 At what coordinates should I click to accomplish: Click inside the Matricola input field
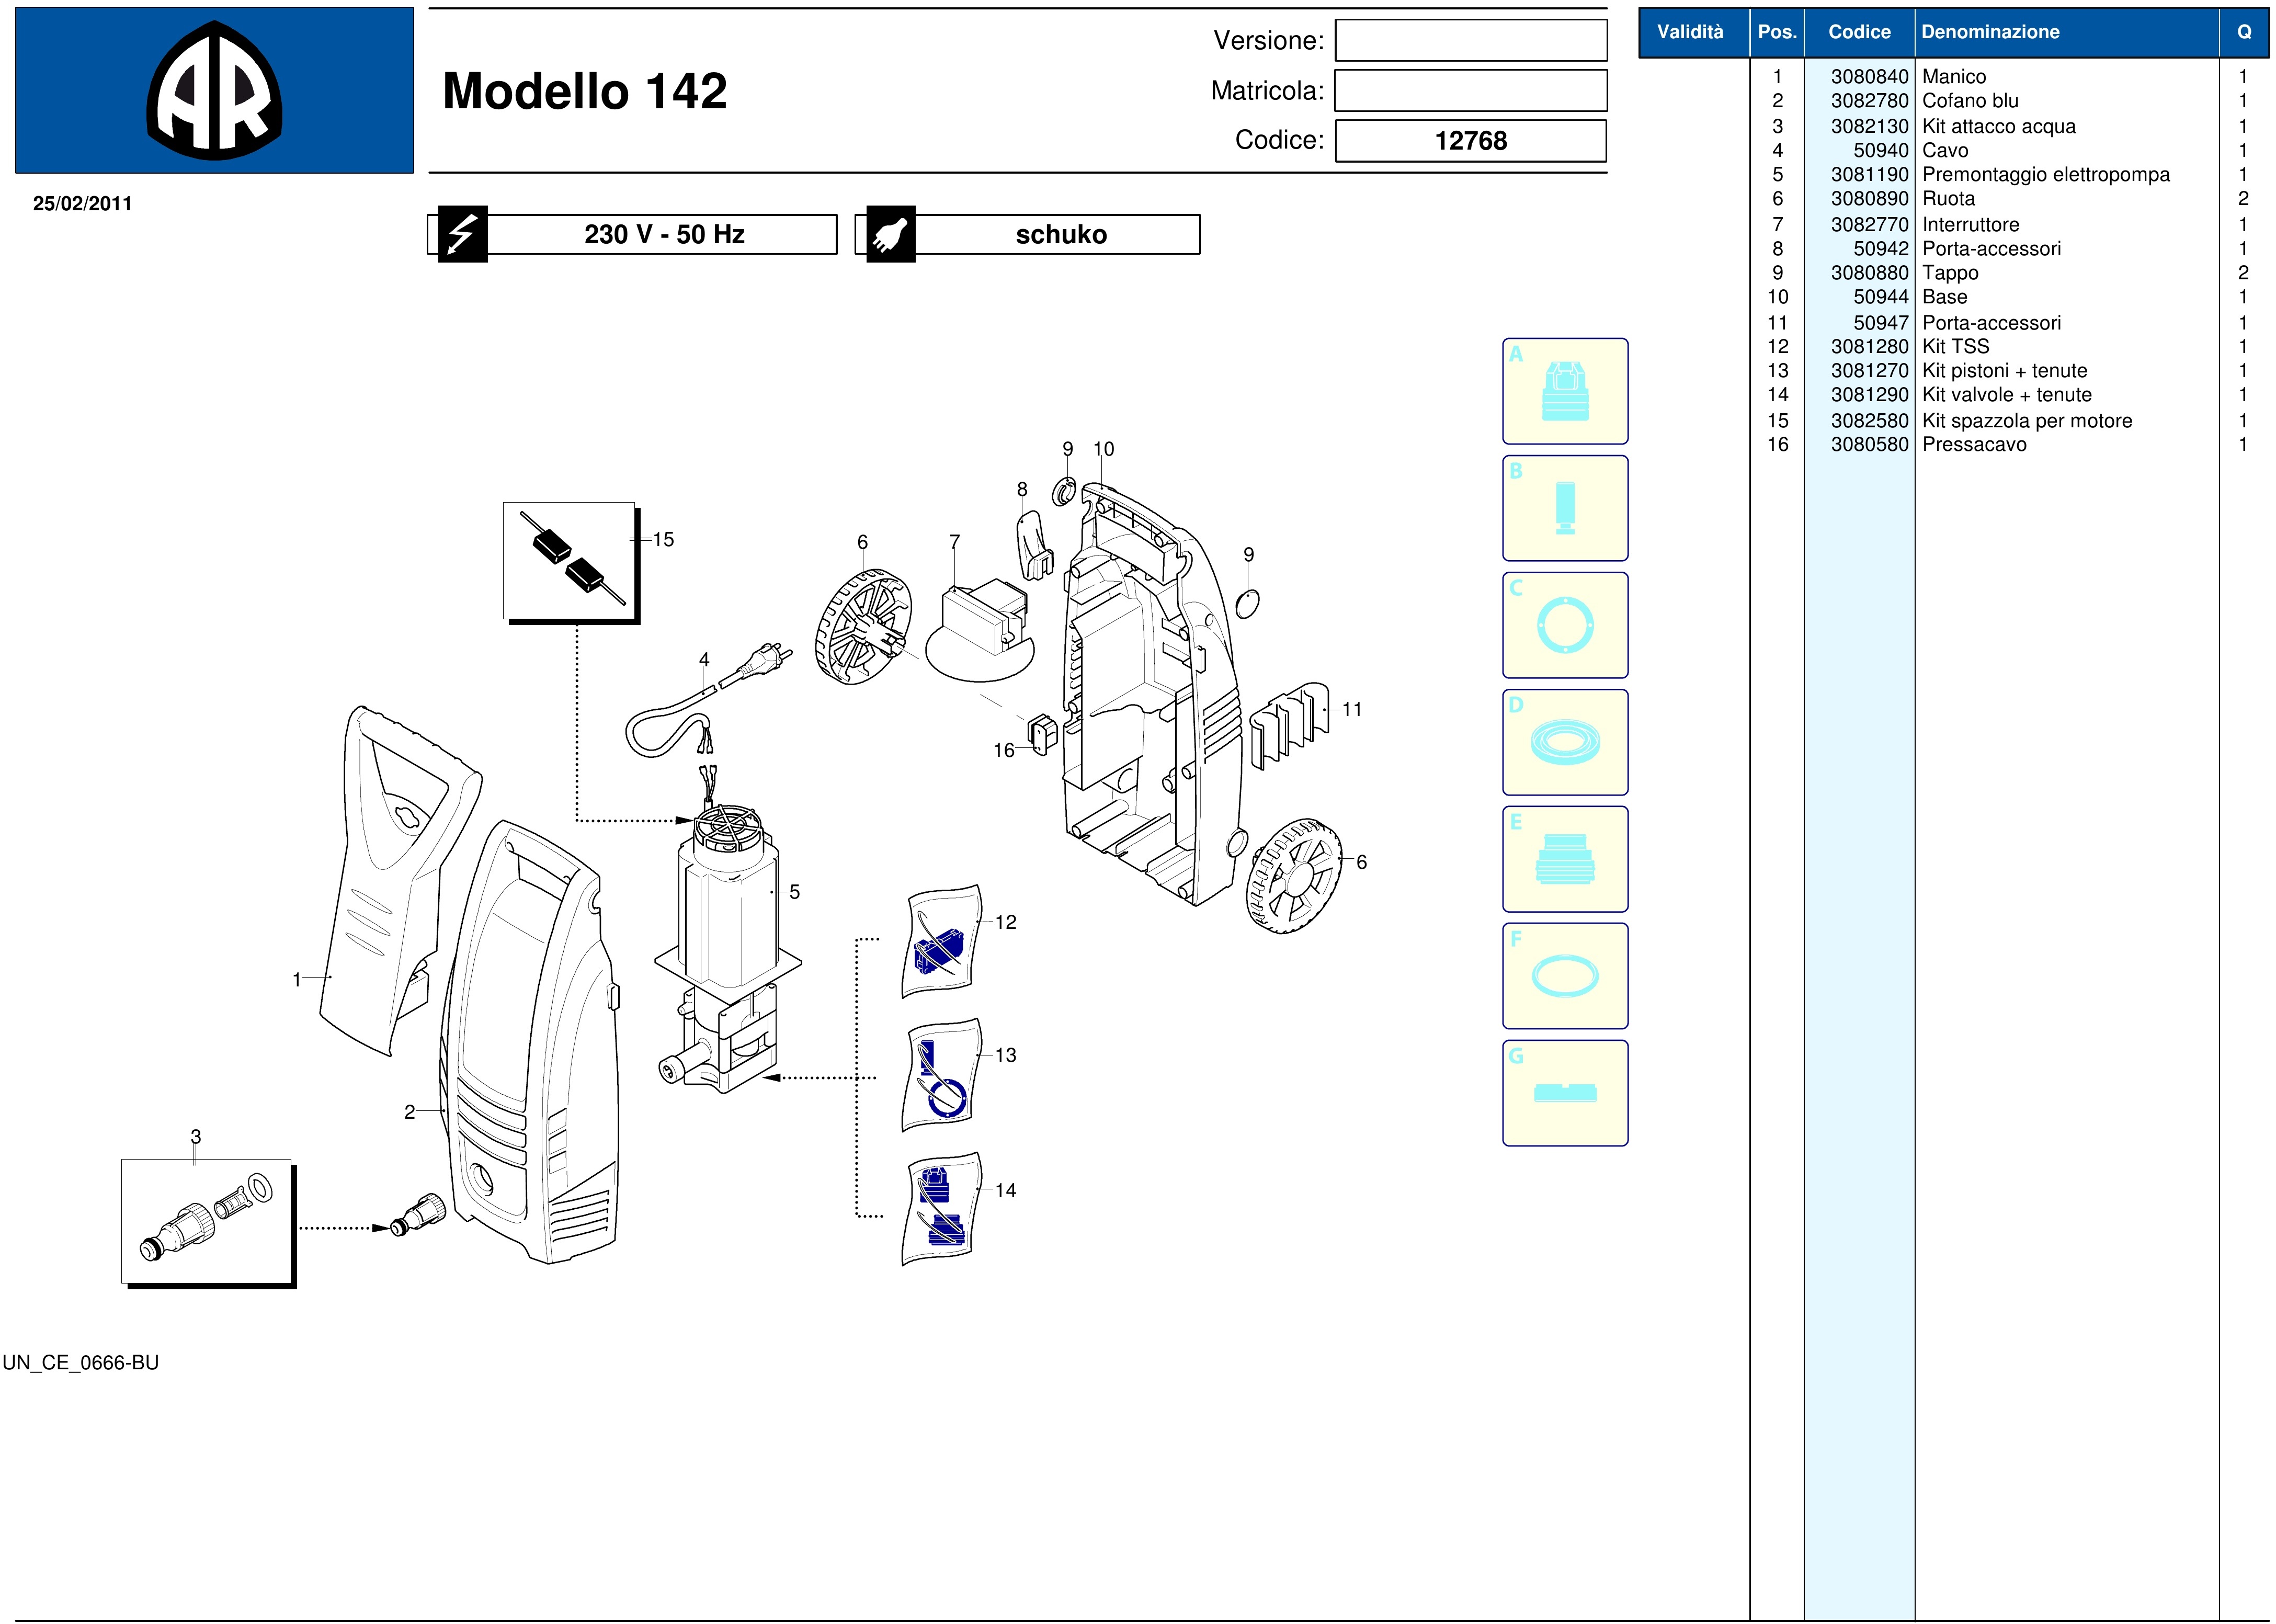[1470, 91]
